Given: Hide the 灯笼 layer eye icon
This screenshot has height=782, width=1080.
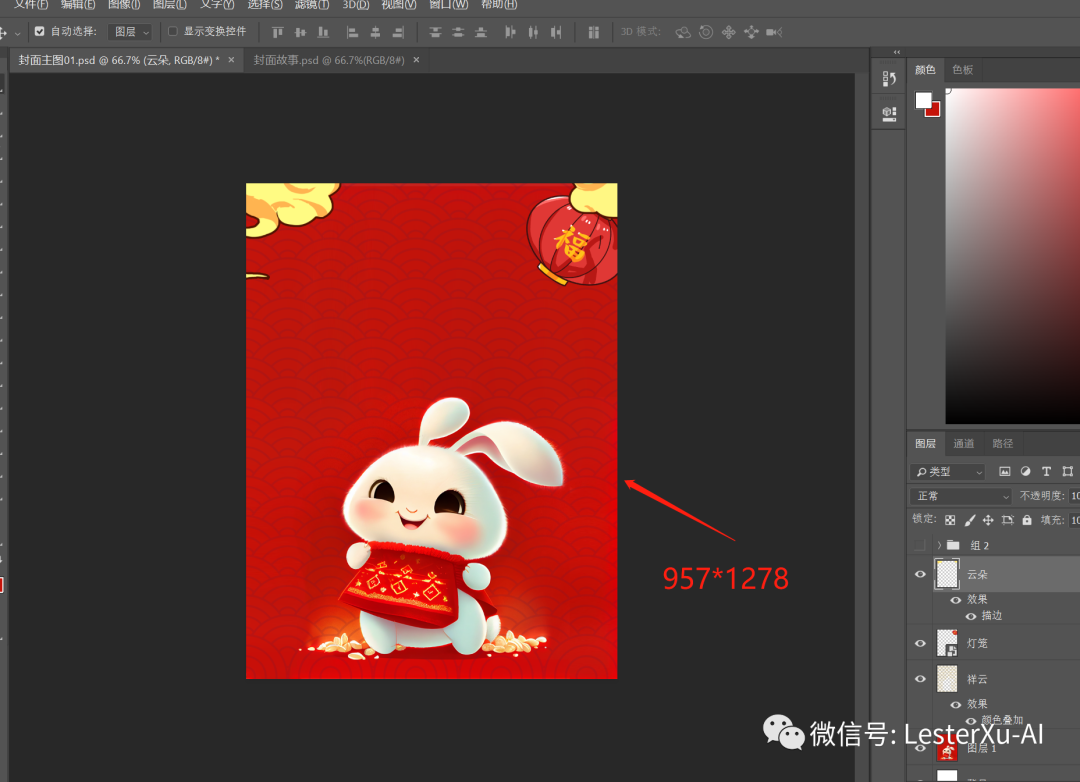Looking at the screenshot, I should point(920,644).
